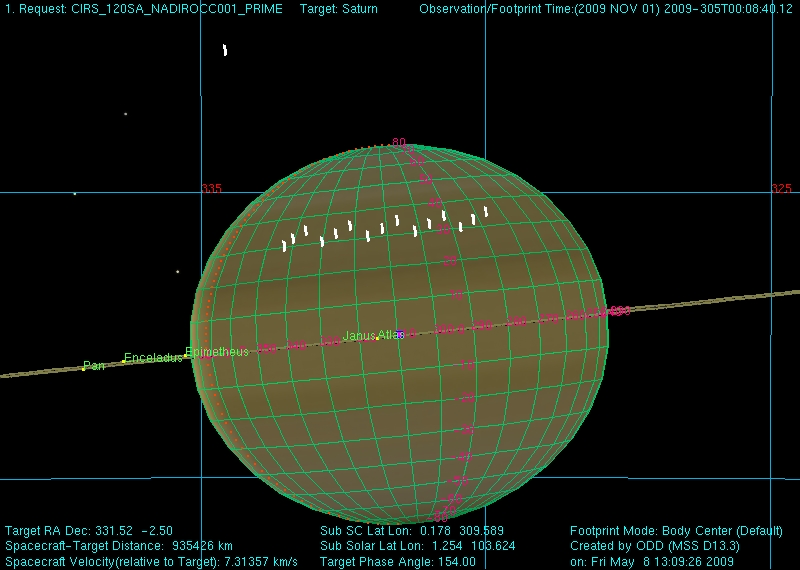Click the leftmost white footprint on Saturn
Viewport: 800px width, 570px height.
point(285,245)
